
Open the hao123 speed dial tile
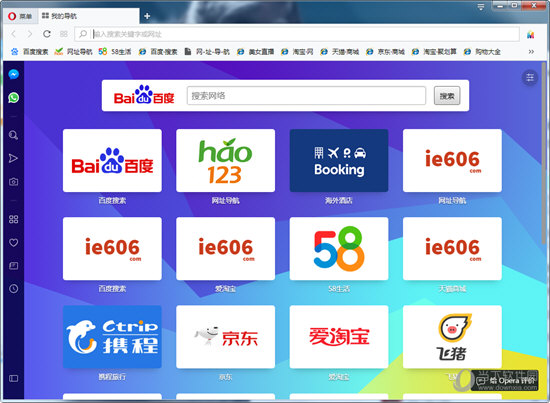(226, 161)
